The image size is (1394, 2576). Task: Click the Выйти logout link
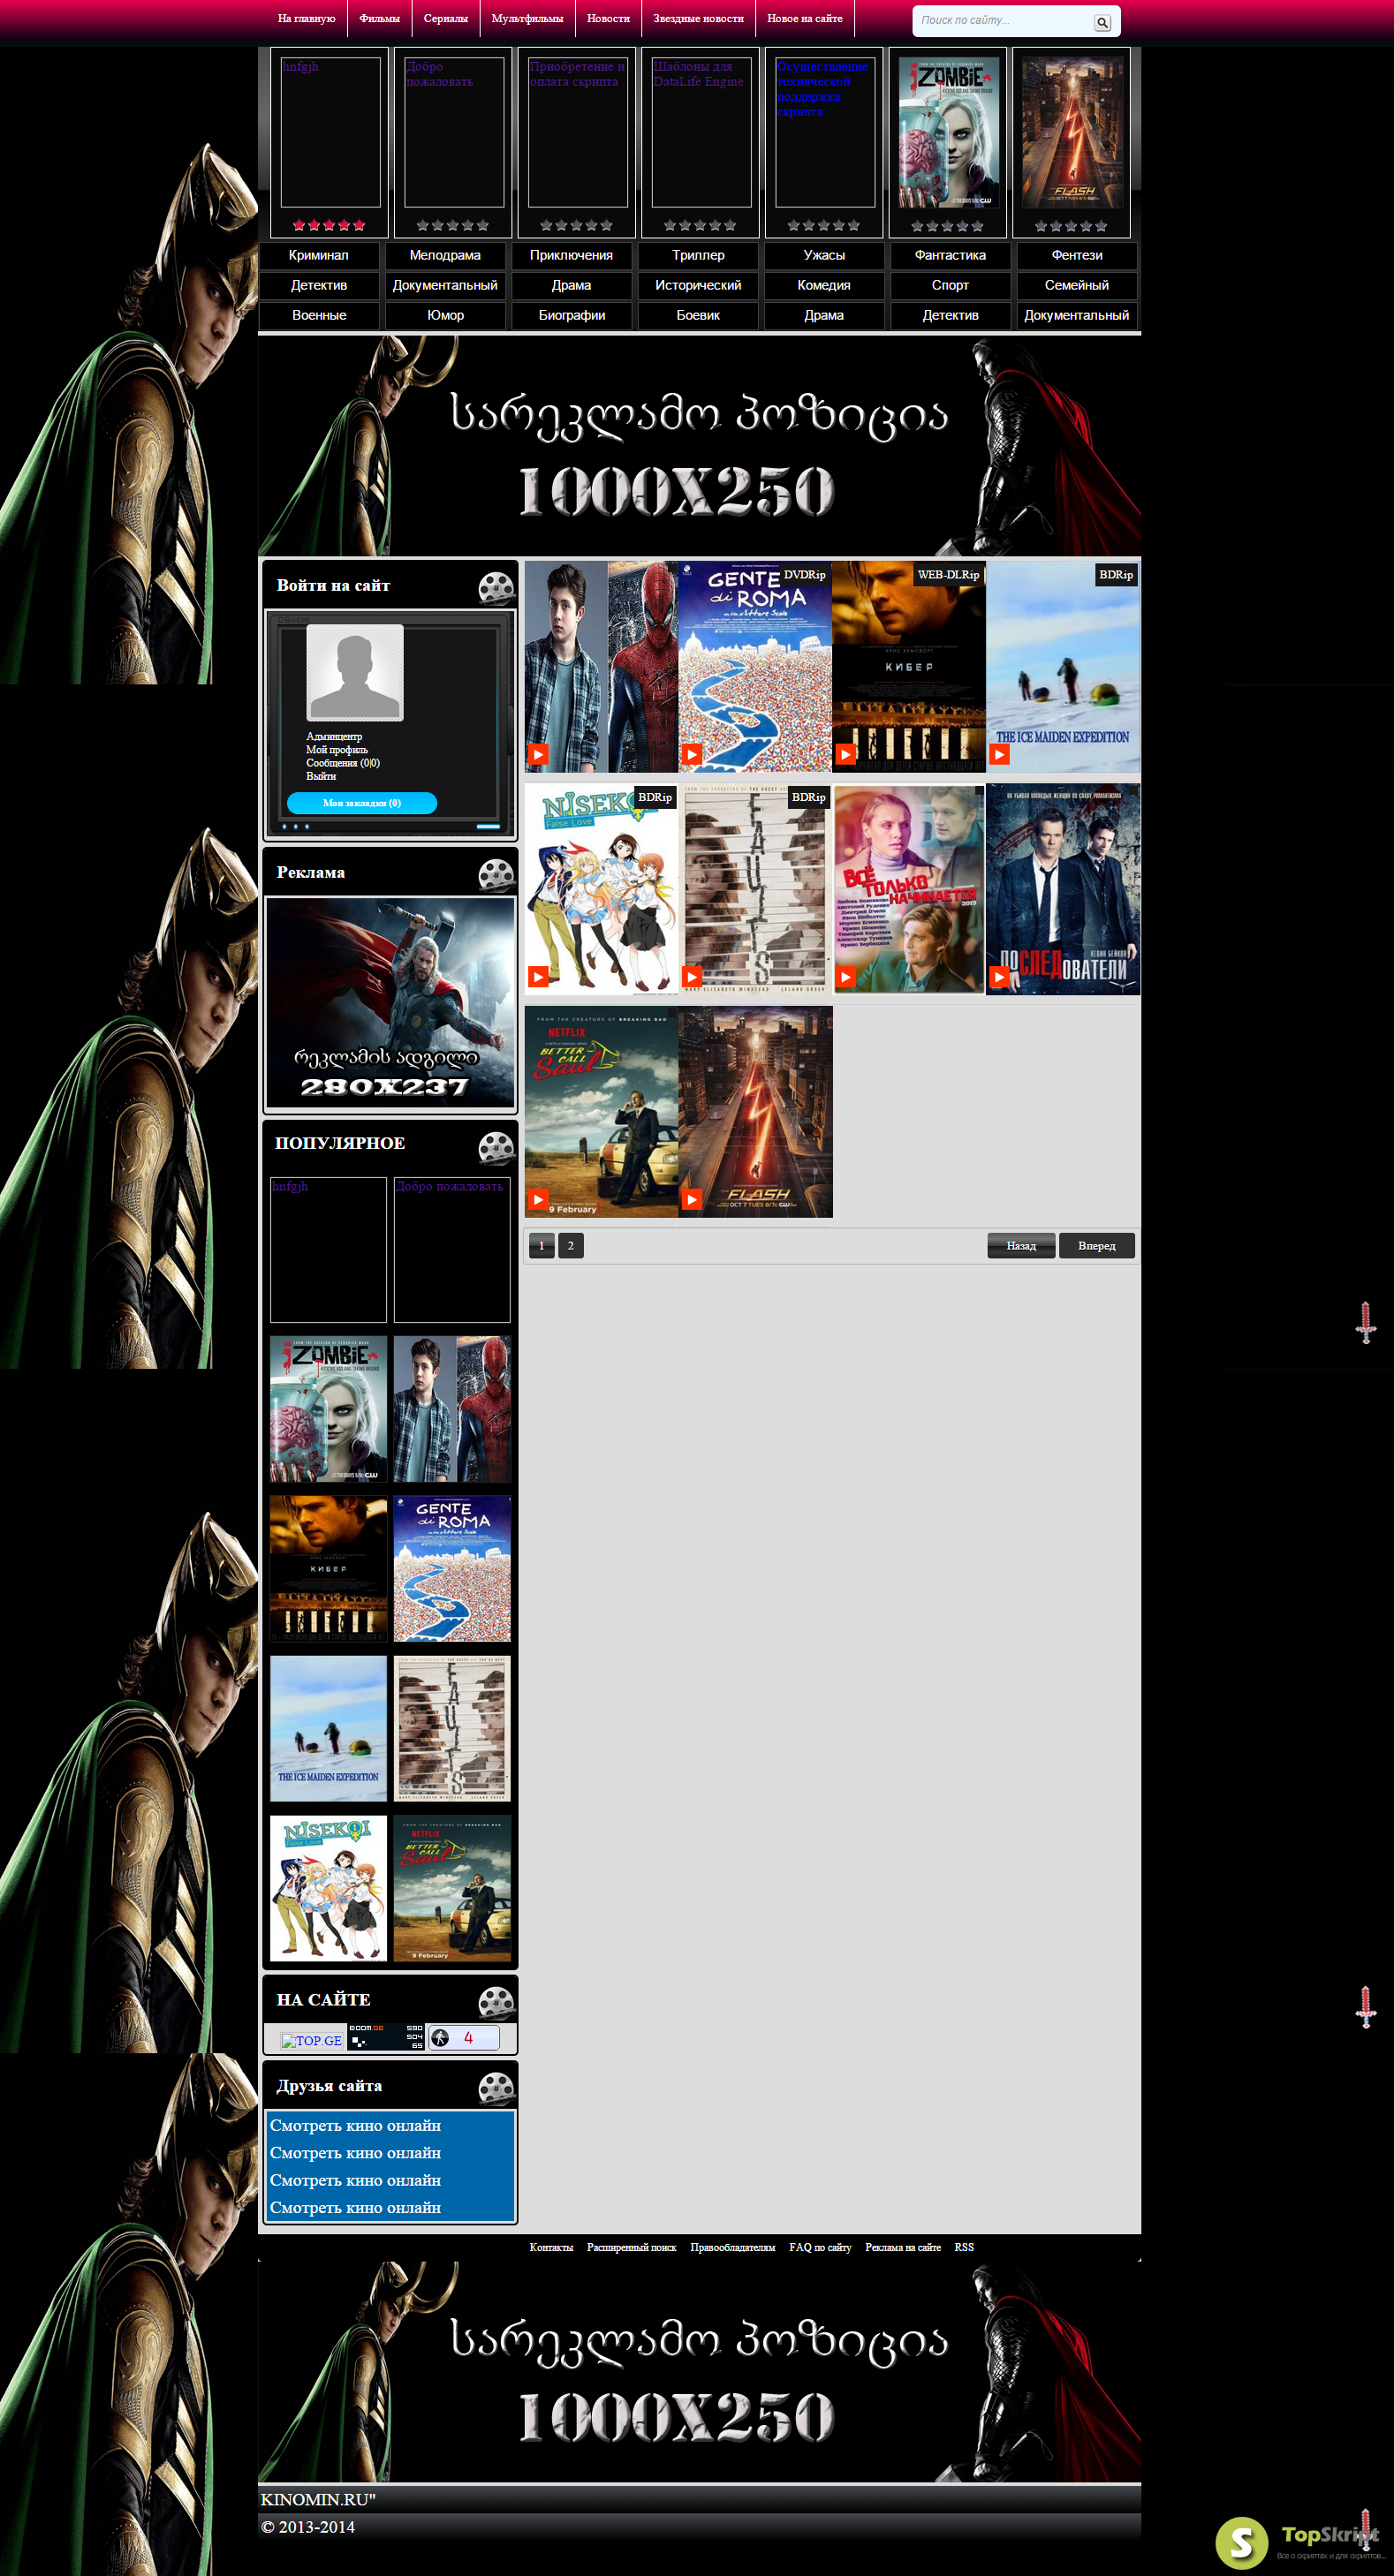click(321, 776)
